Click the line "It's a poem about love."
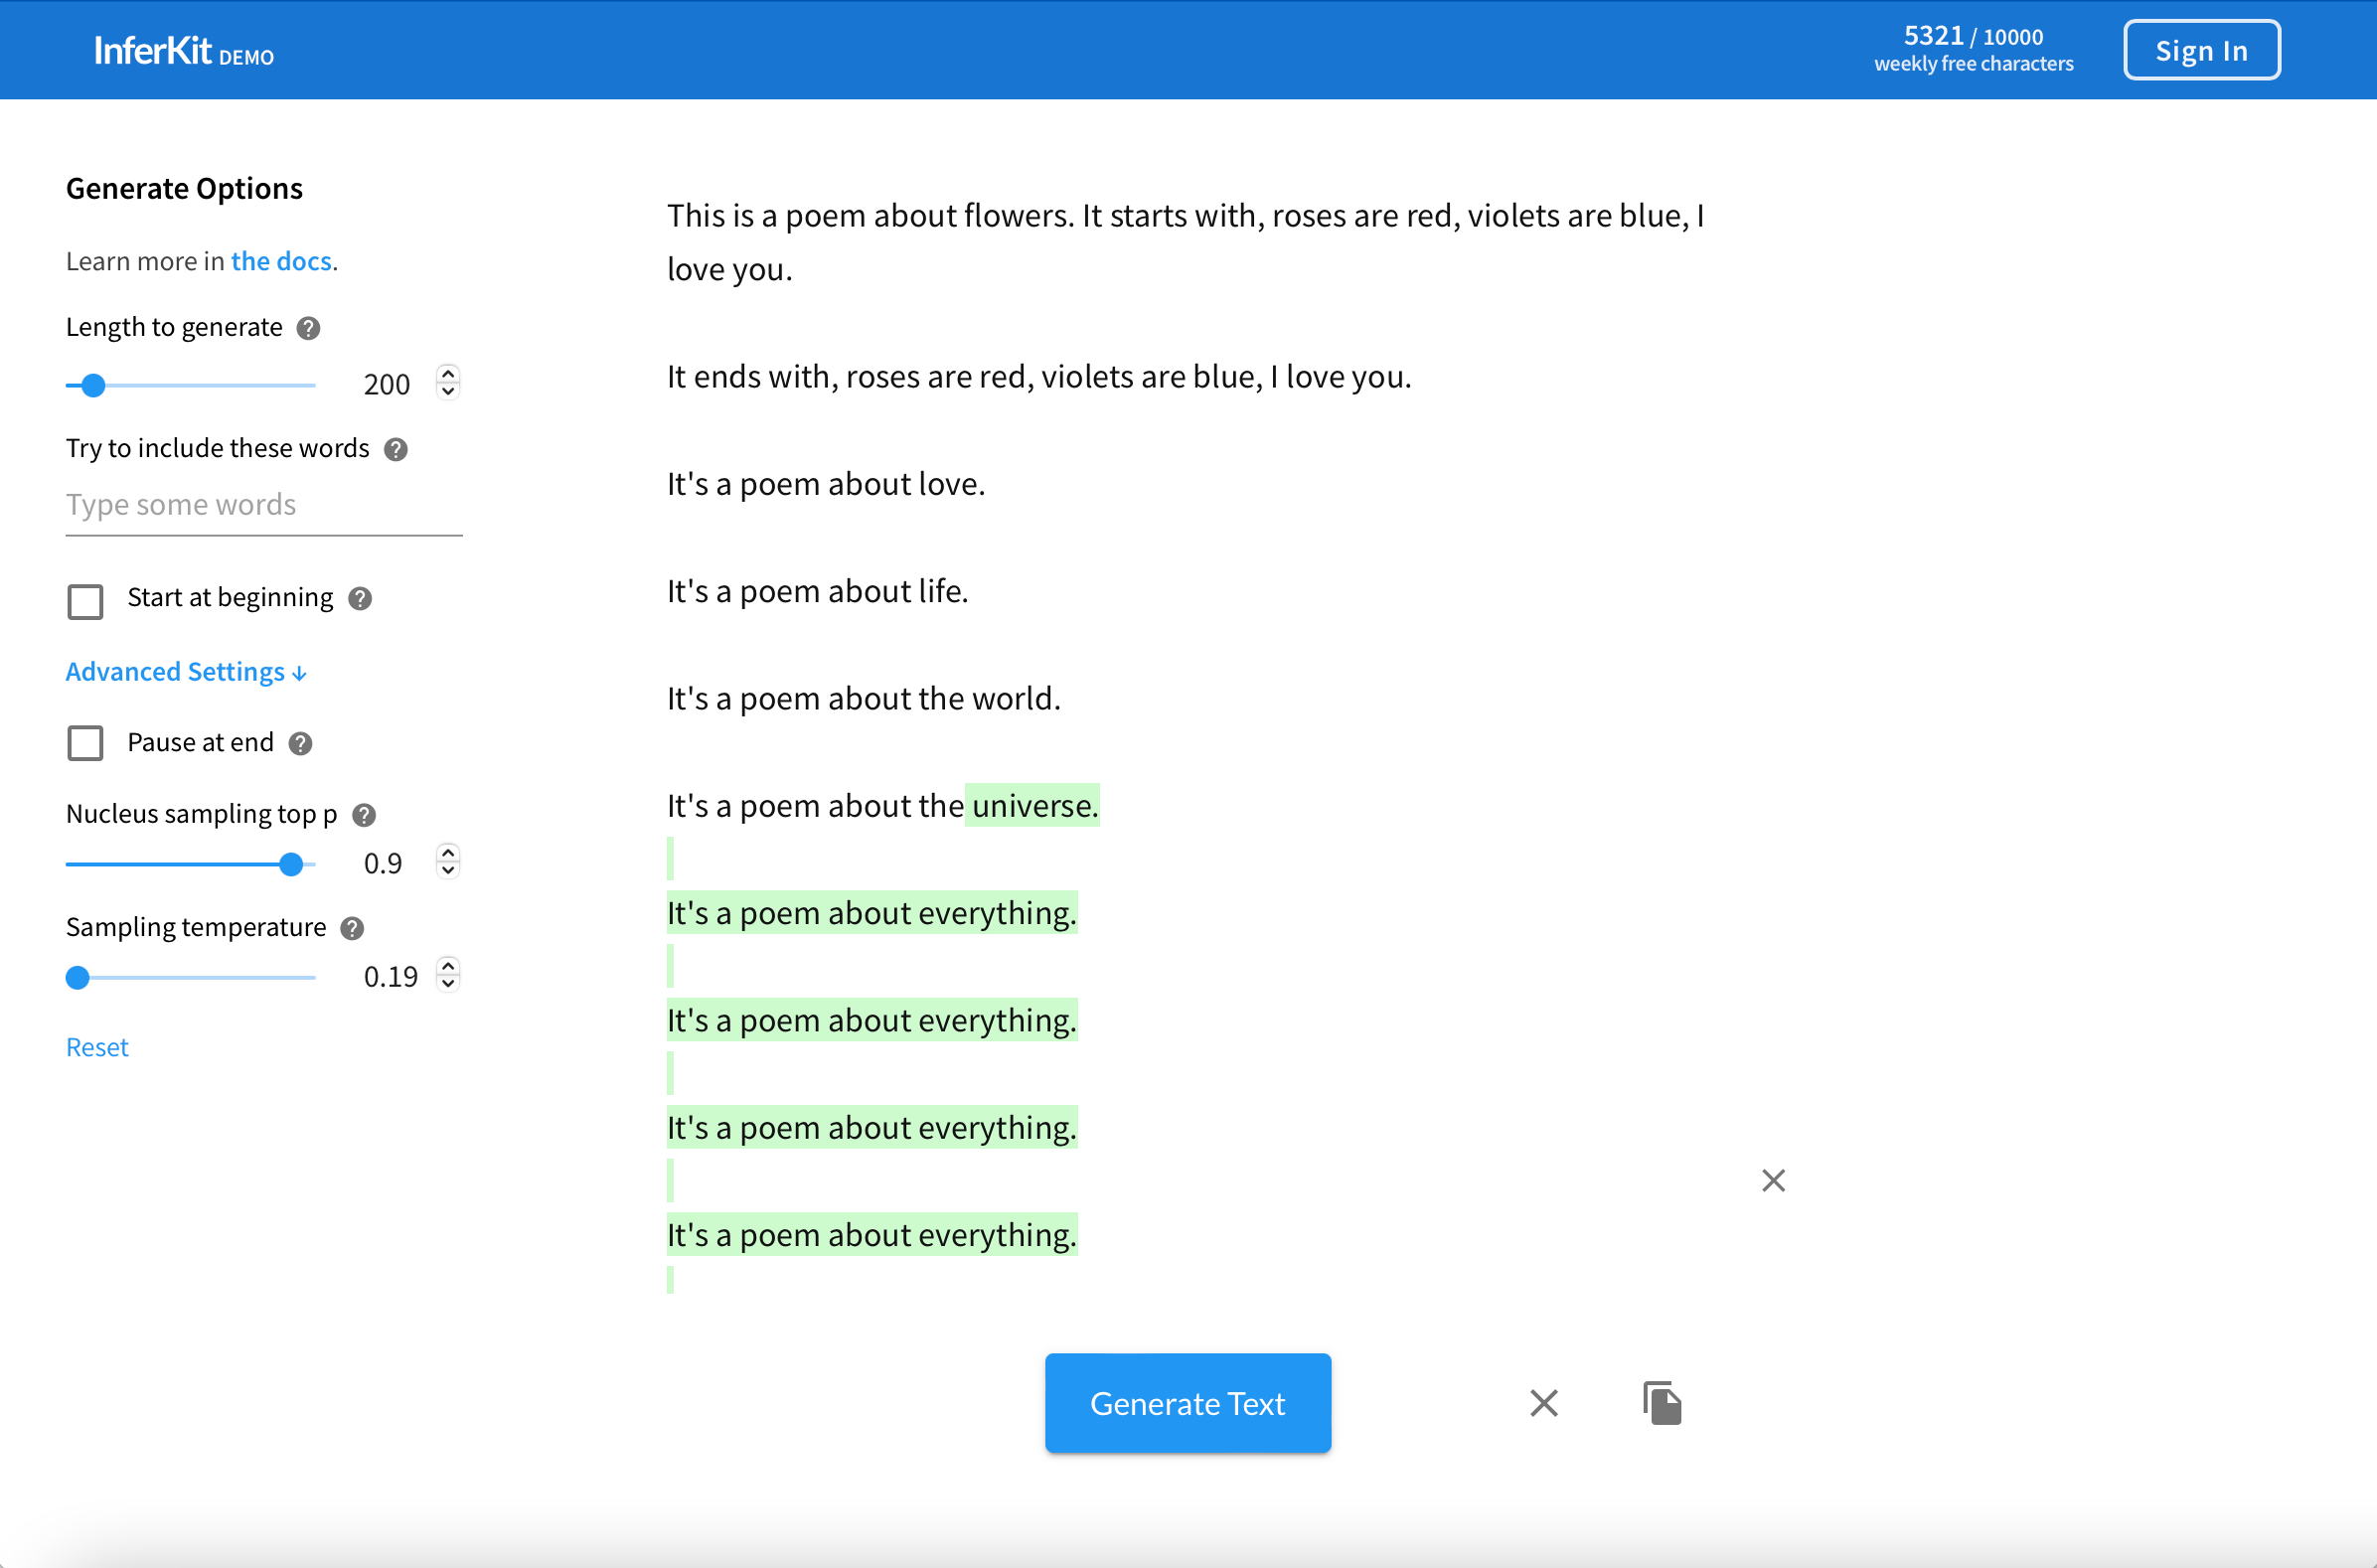The image size is (2377, 1568). (826, 484)
